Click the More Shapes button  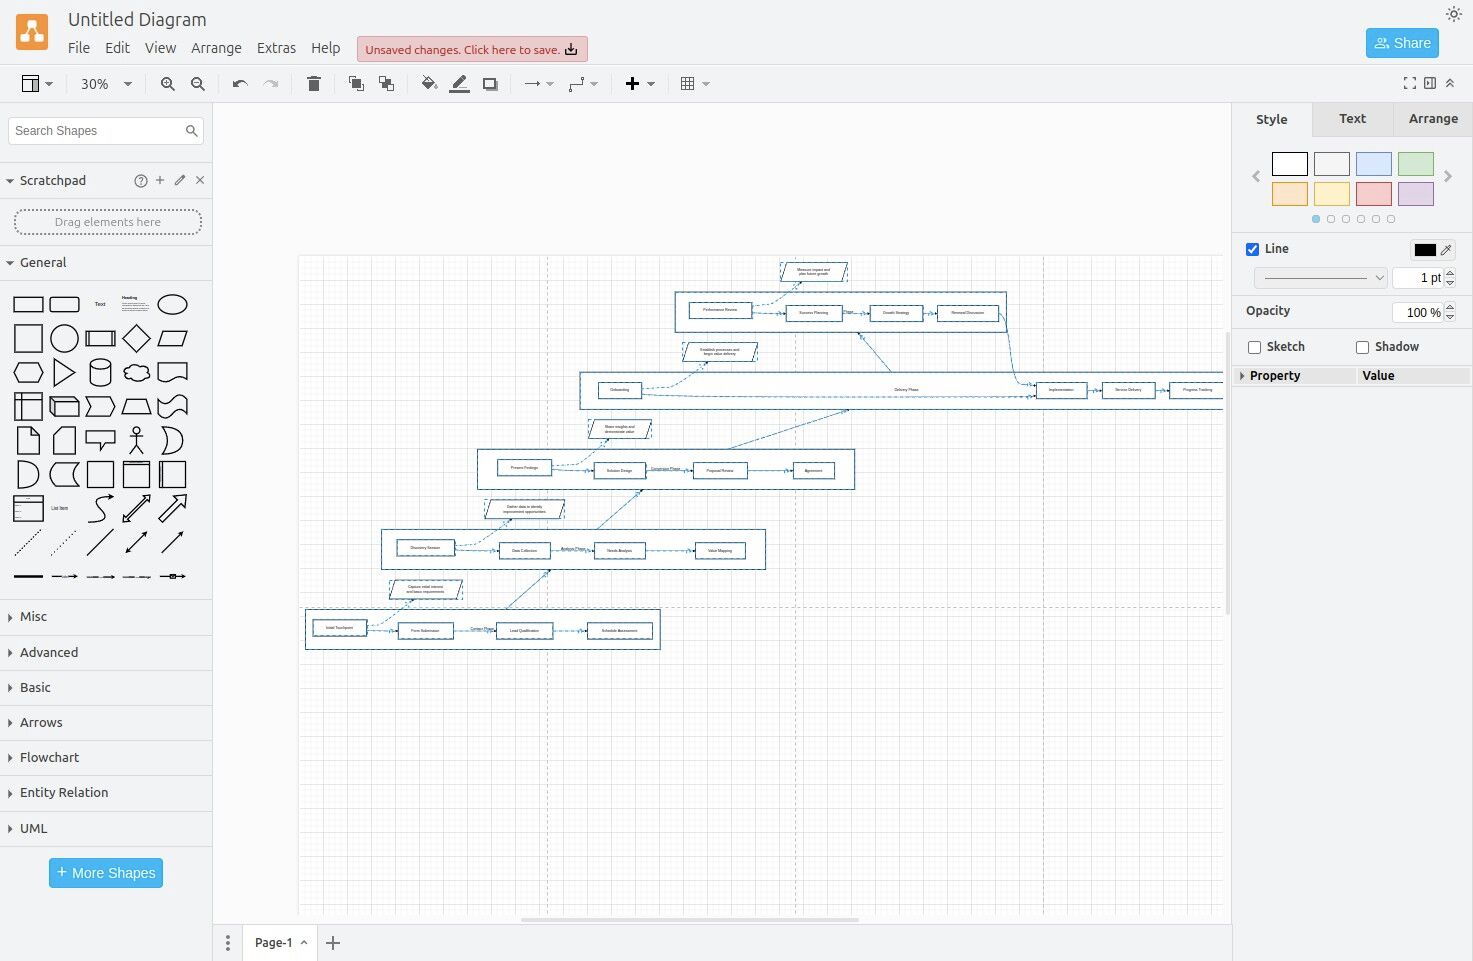pos(105,872)
